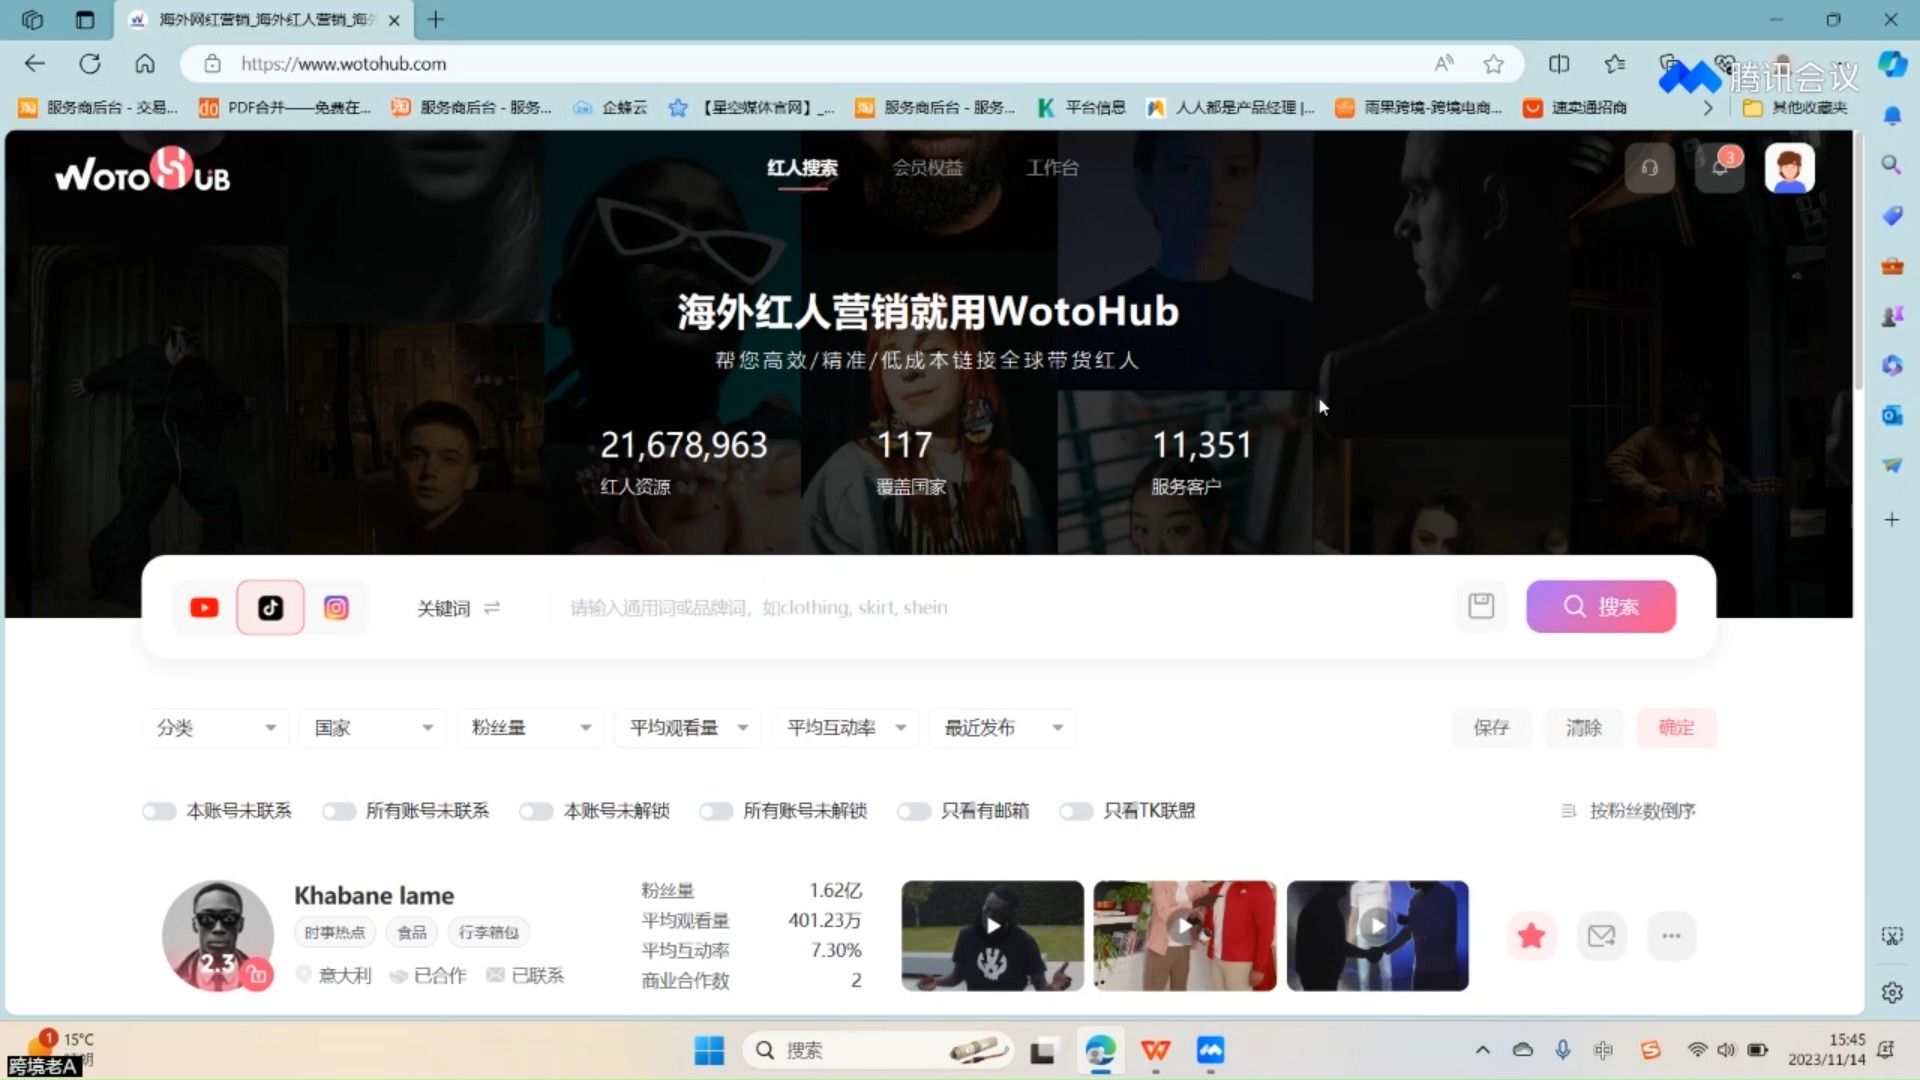This screenshot has width=1920, height=1080.
Task: Click the save search bookmark icon beside 搜索
Action: pos(1481,606)
